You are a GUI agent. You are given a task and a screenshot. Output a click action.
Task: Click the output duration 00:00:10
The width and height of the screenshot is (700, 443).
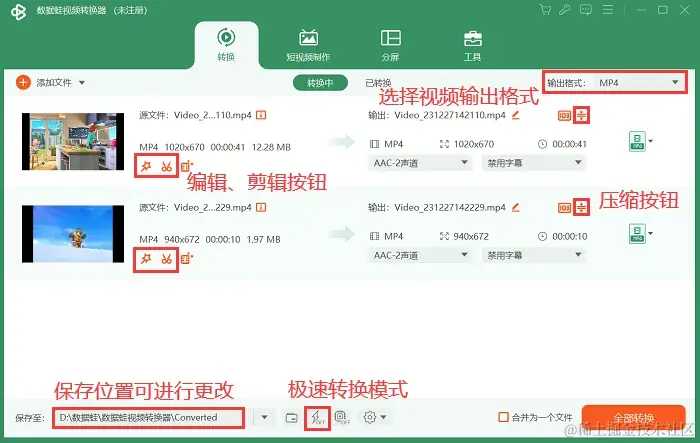point(569,236)
